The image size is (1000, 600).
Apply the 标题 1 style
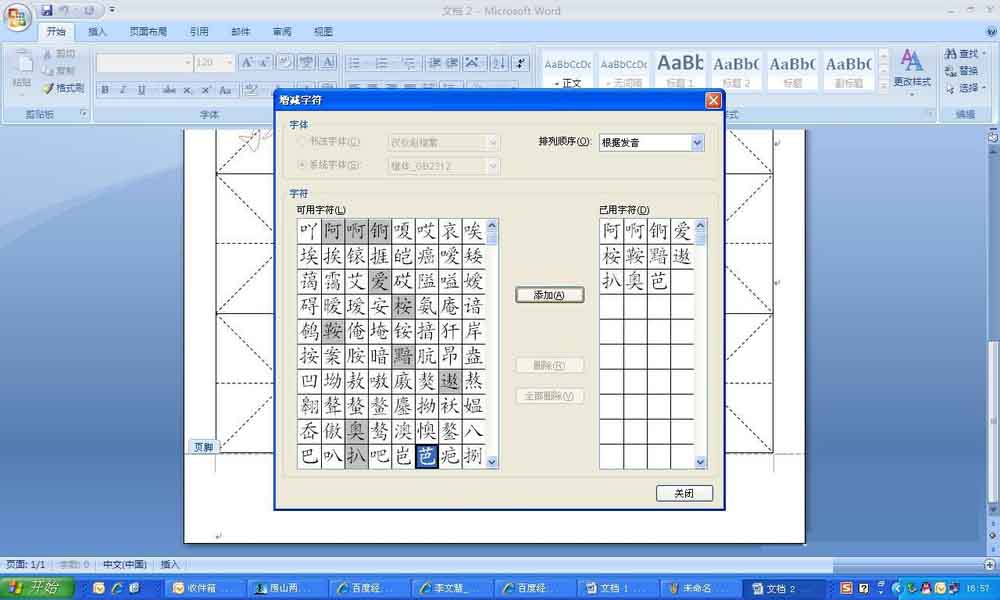pos(680,70)
